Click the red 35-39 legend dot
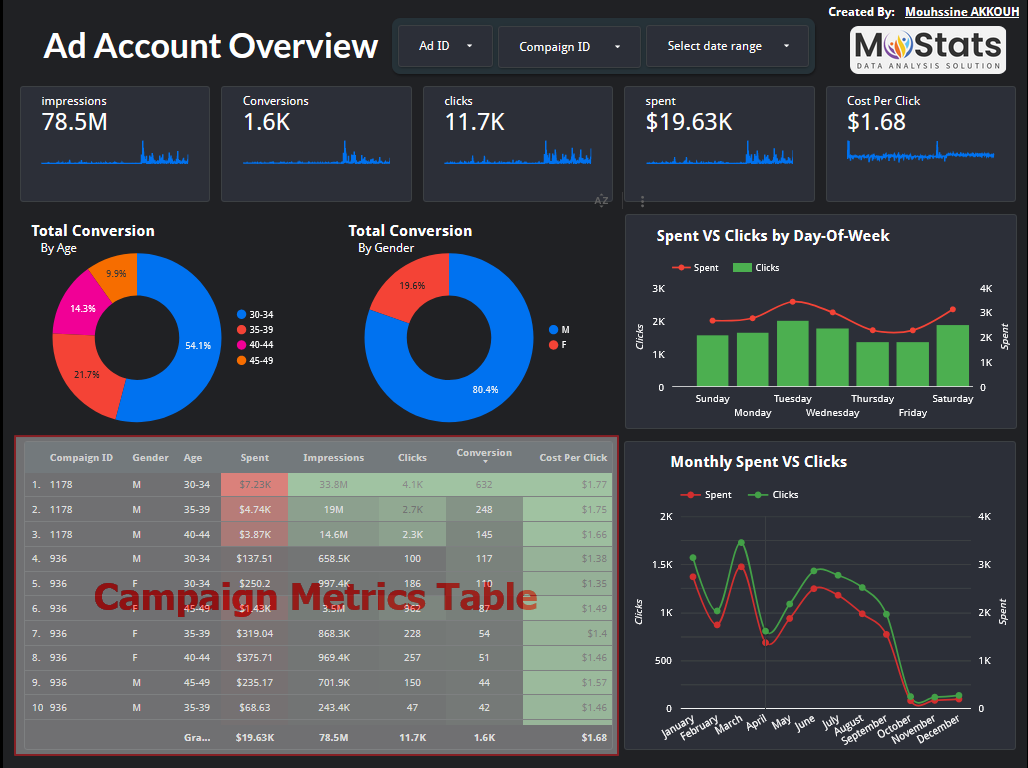The height and width of the screenshot is (768, 1028). [x=241, y=329]
